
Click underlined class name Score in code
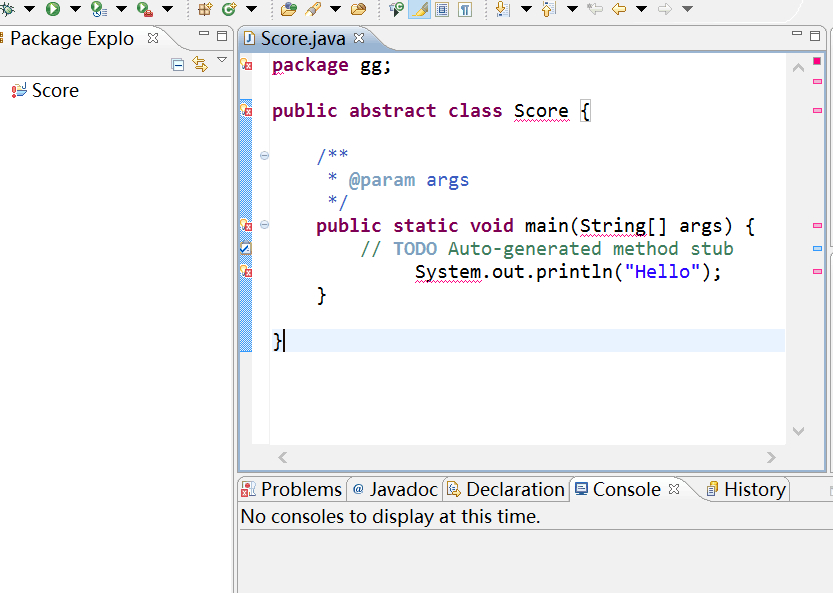point(541,111)
